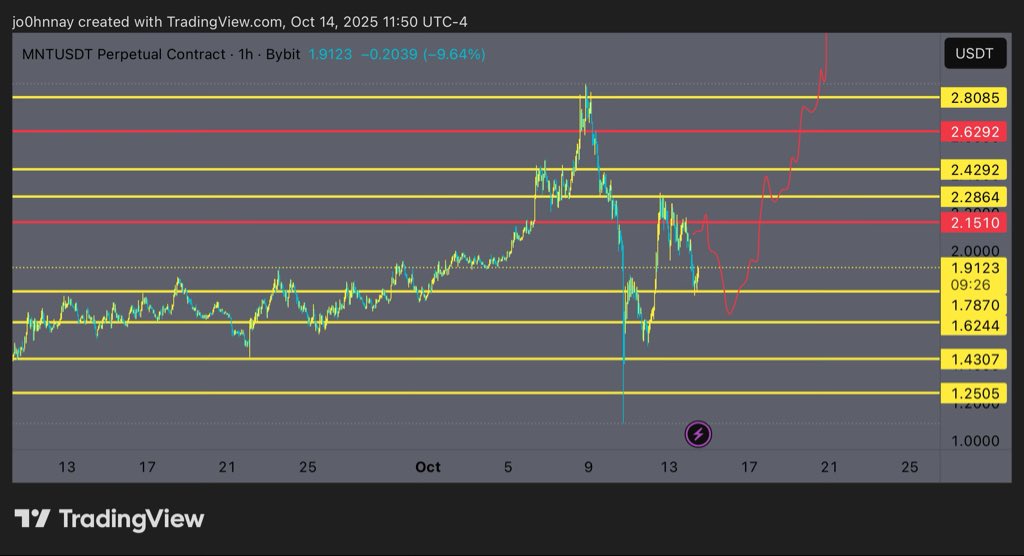Screen dimensions: 1024x556
Task: Click the 5 date on time axis
Action: pyautogui.click(x=508, y=467)
